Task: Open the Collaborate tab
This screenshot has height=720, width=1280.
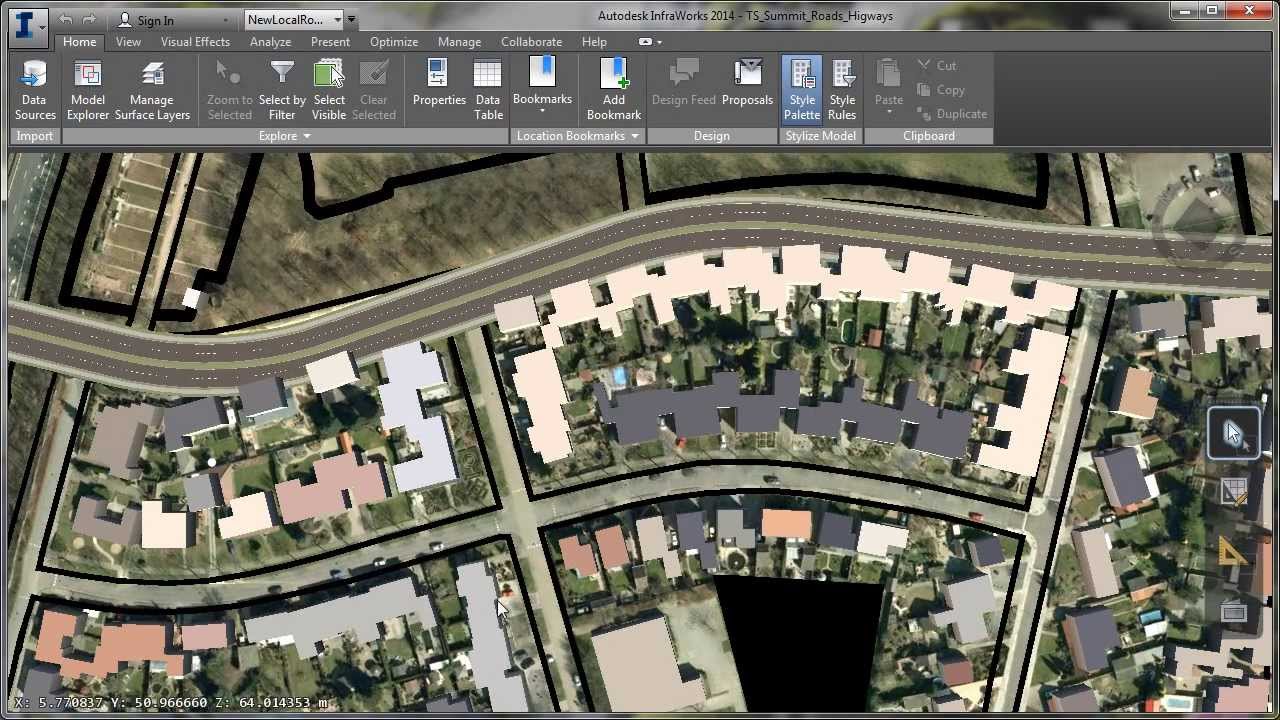Action: tap(531, 42)
